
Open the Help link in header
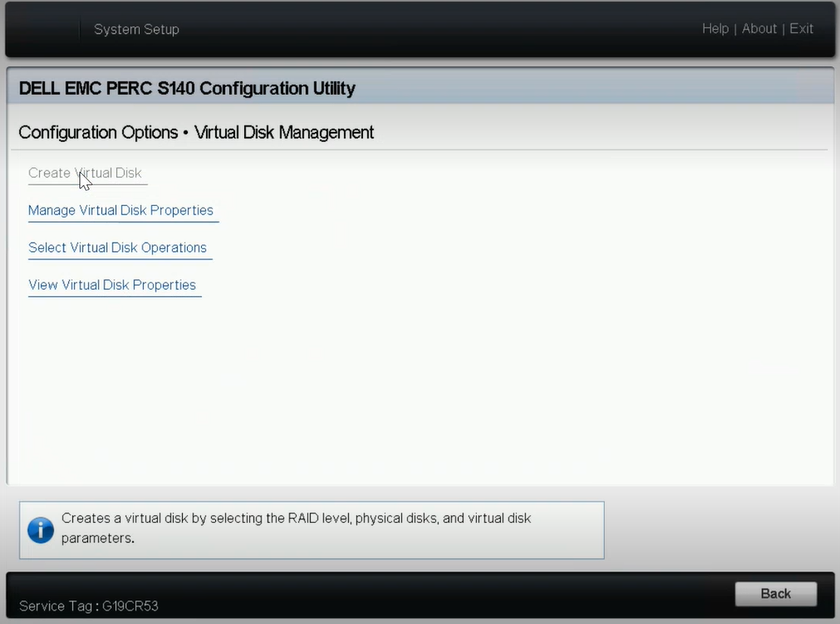715,28
